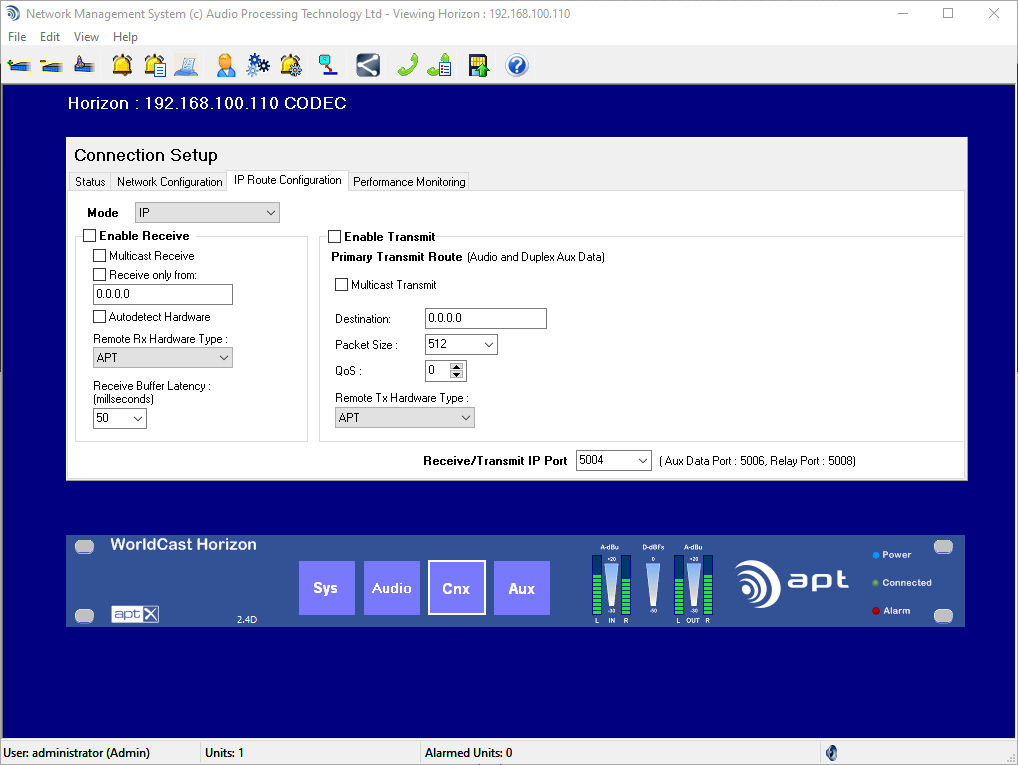
Task: Click the Sys button on the unit
Action: [327, 588]
